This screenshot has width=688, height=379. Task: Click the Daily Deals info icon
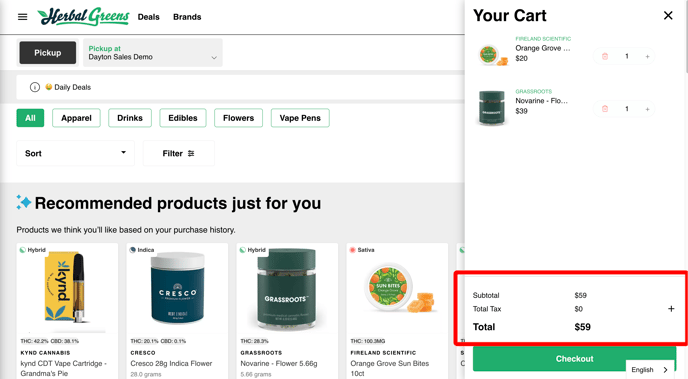tap(35, 87)
